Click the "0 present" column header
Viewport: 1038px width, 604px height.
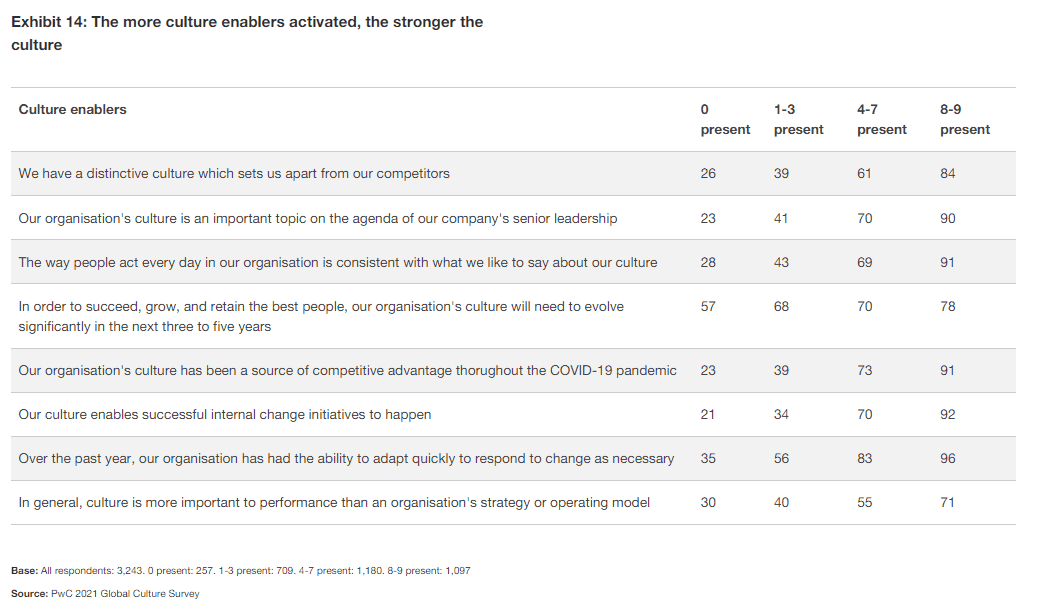point(724,119)
